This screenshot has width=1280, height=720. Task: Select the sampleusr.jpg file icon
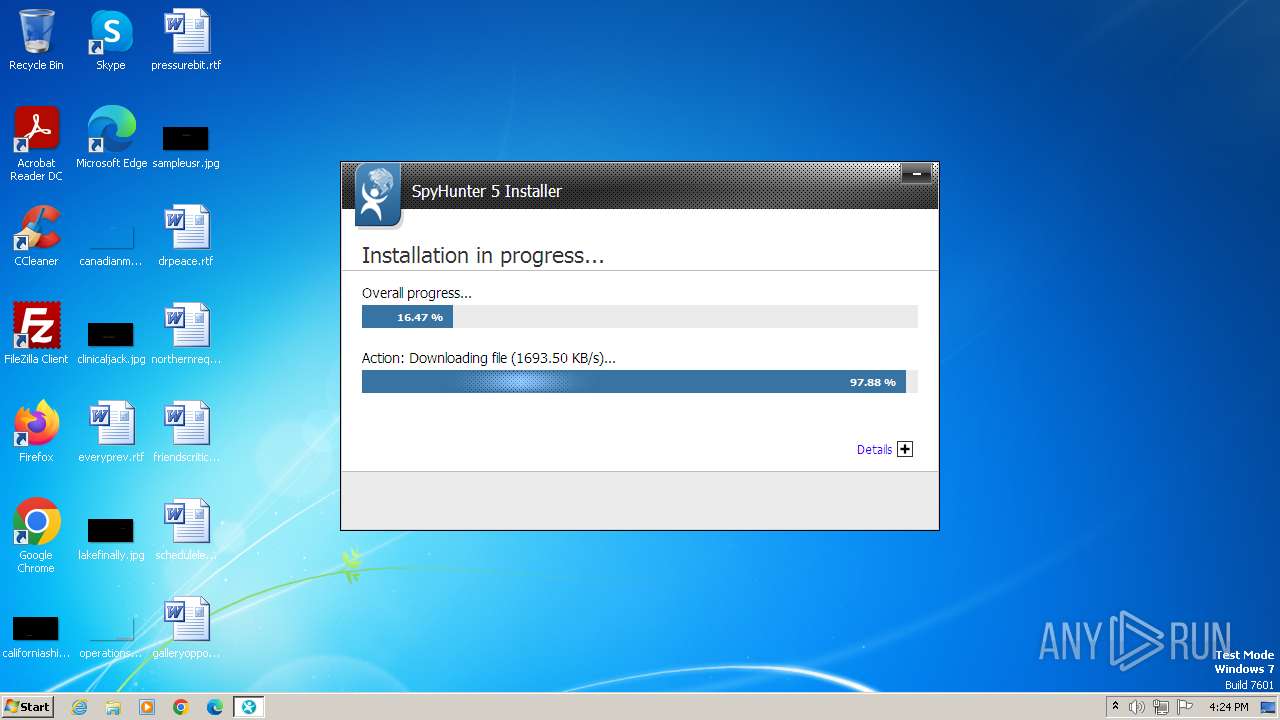(186, 146)
